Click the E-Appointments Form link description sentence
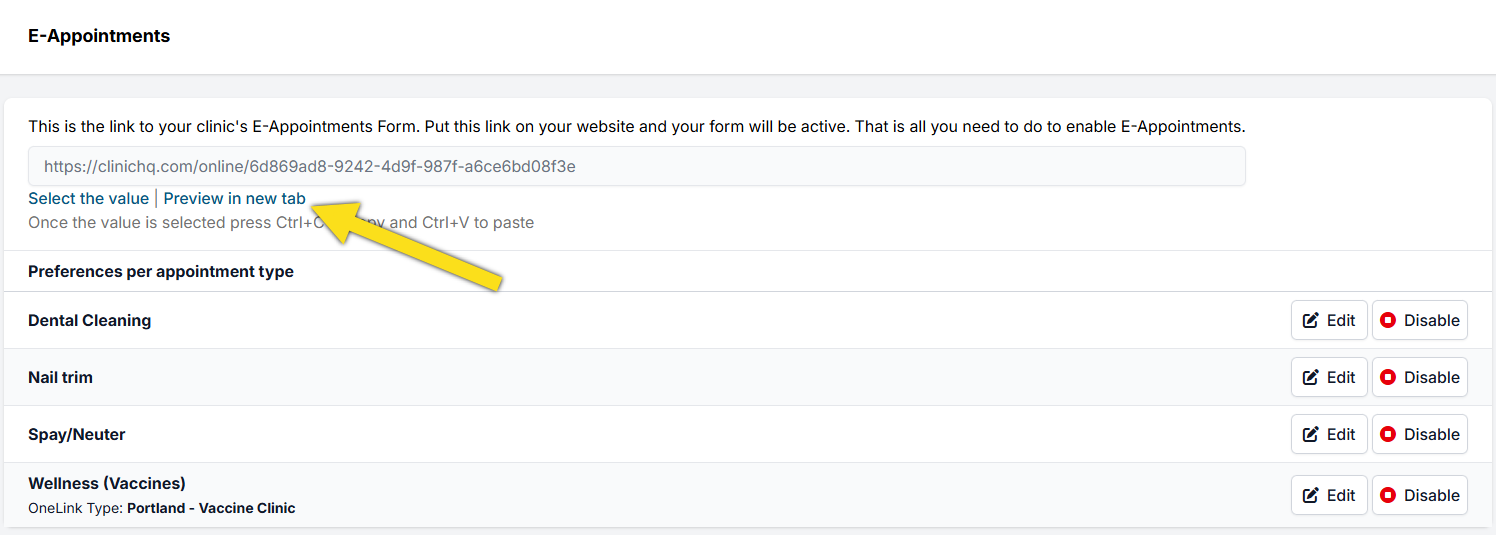This screenshot has width=1496, height=535. coord(636,127)
